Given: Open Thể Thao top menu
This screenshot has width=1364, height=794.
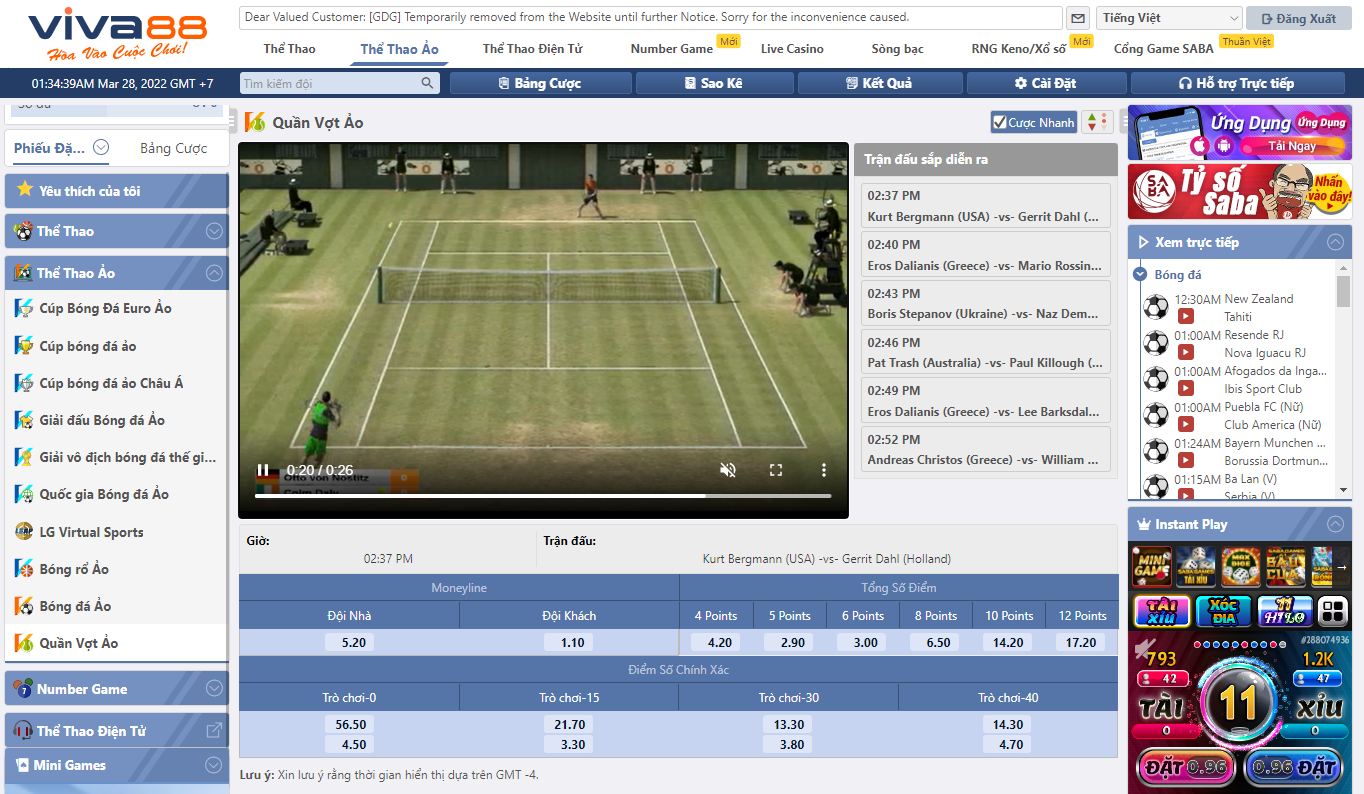Looking at the screenshot, I should 289,48.
